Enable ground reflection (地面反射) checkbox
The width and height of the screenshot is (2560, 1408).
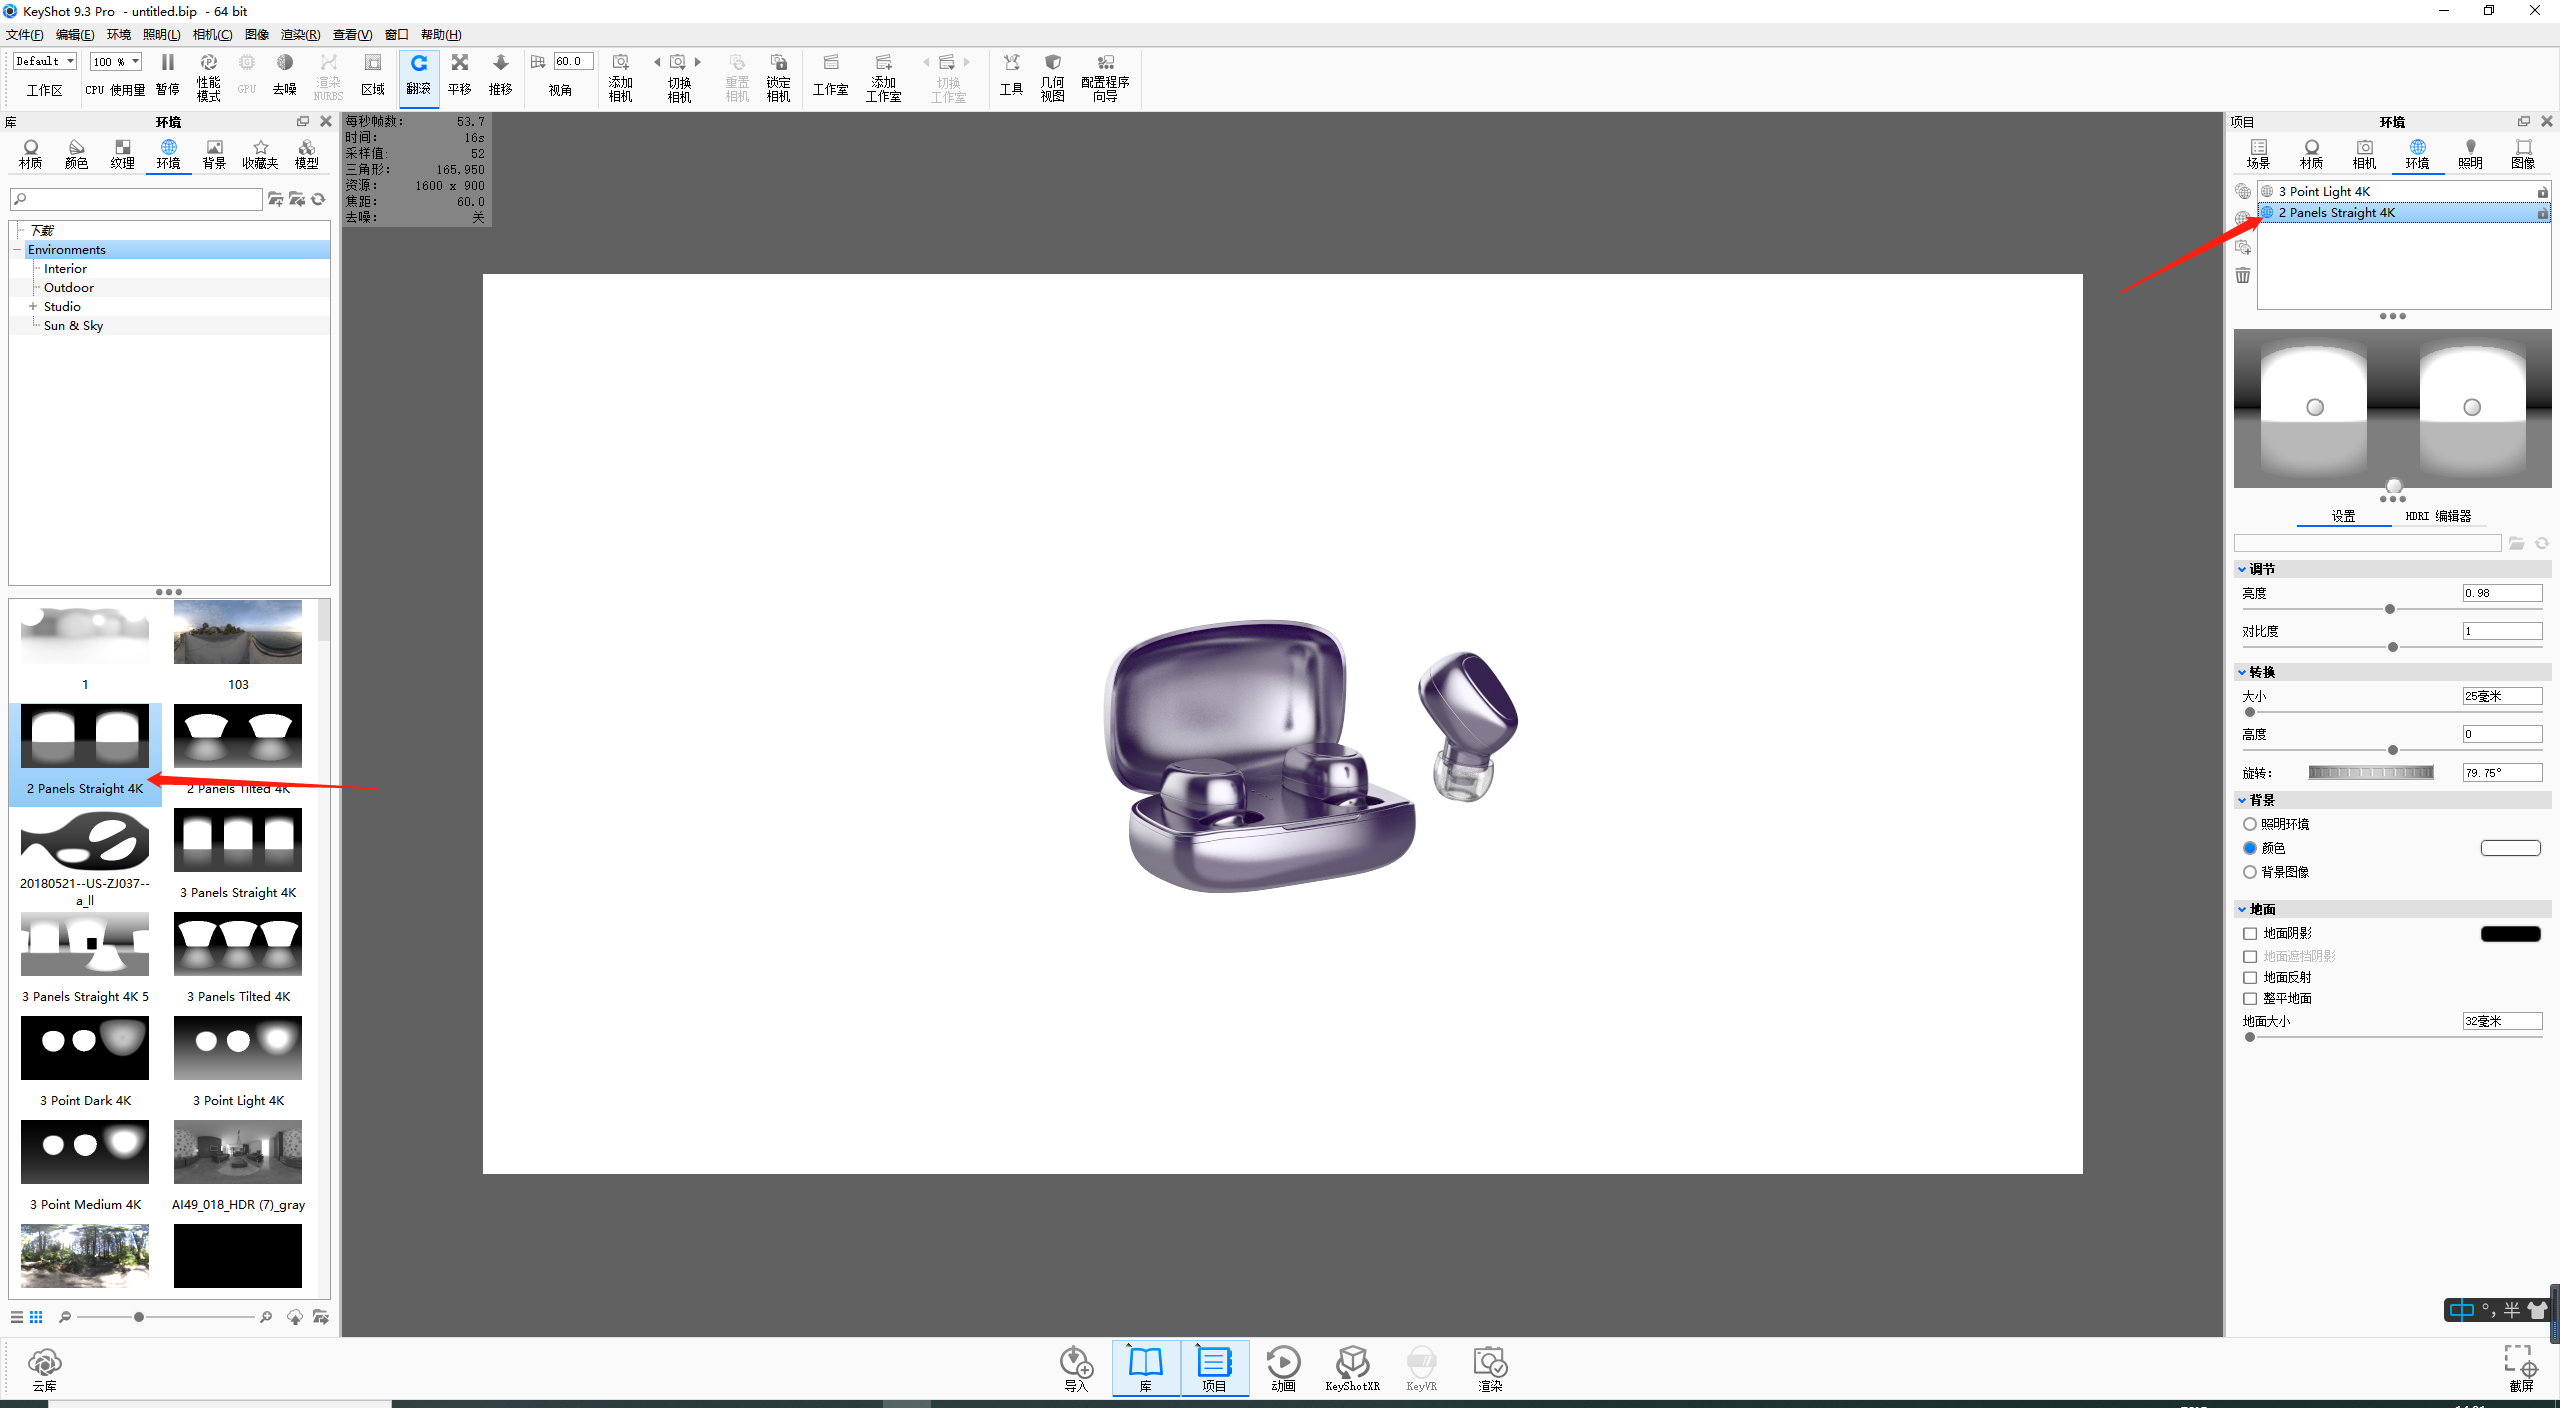(2250, 977)
